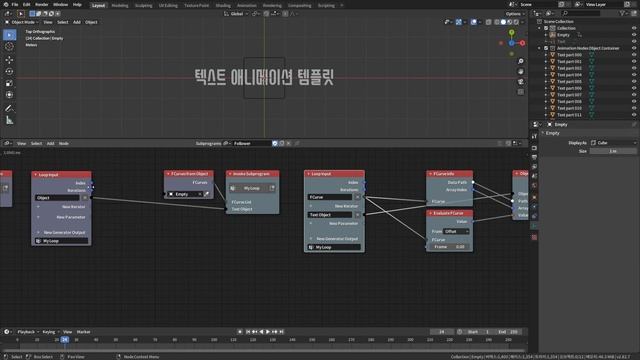The image size is (640, 360).
Task: Open the shading options dropdown arrow
Action: (523, 22)
